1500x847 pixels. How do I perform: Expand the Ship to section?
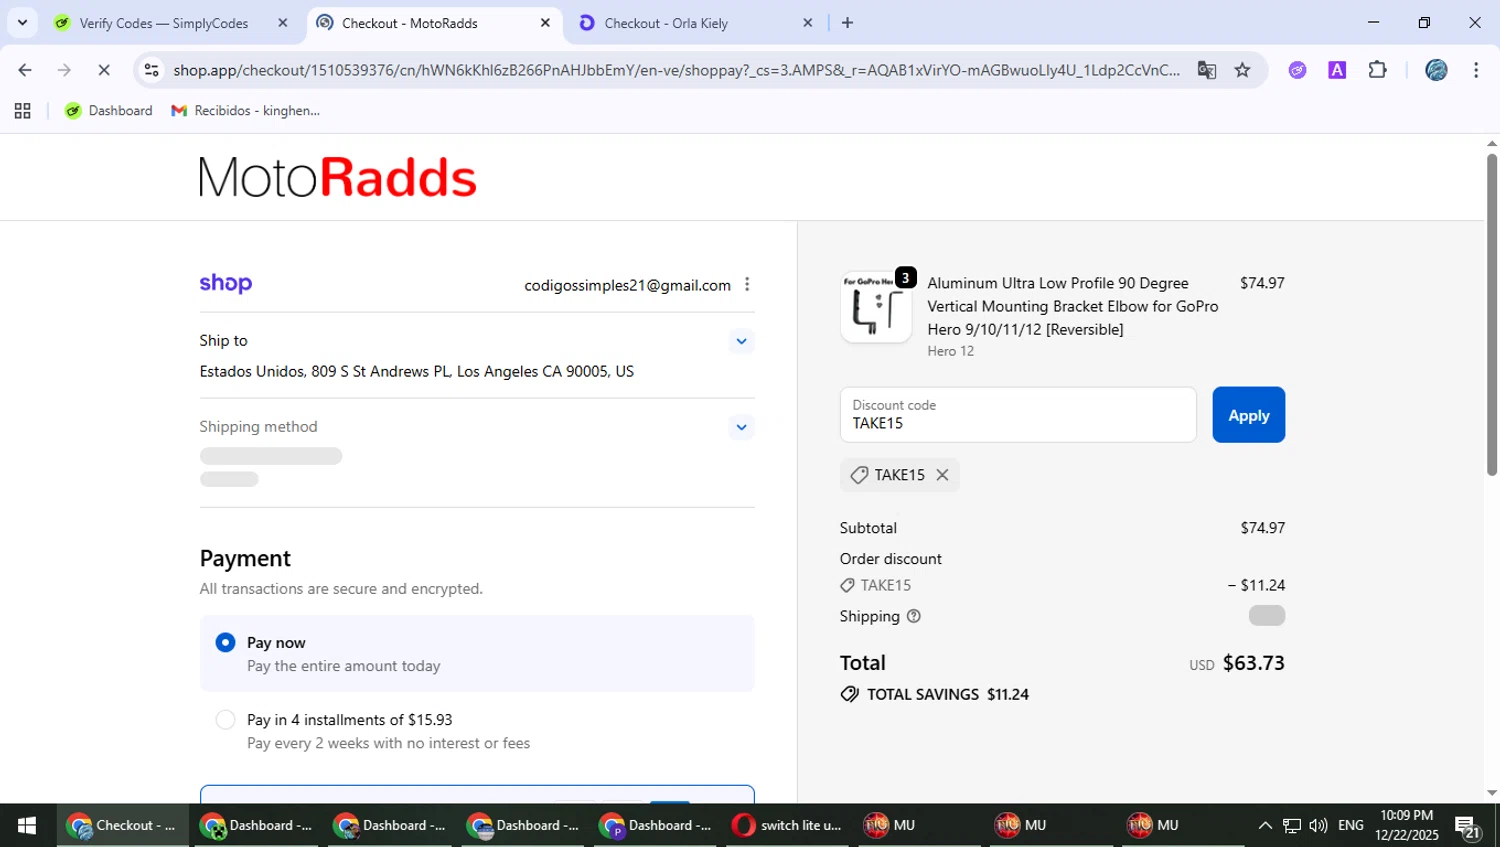point(741,341)
